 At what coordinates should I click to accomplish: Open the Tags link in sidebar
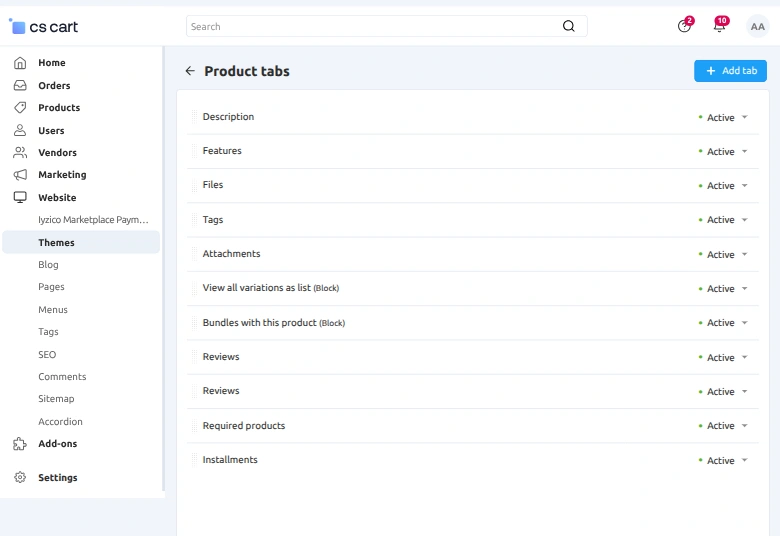(48, 331)
